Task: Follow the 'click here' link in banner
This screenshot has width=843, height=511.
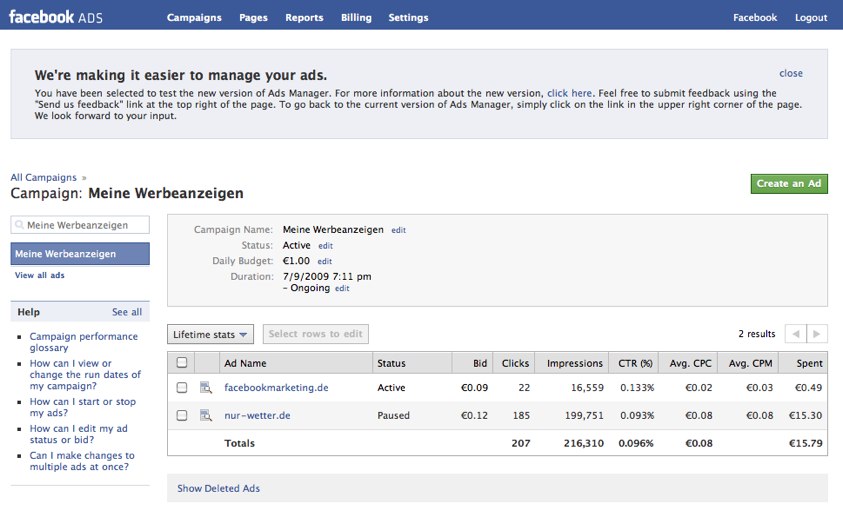Action: (x=569, y=93)
